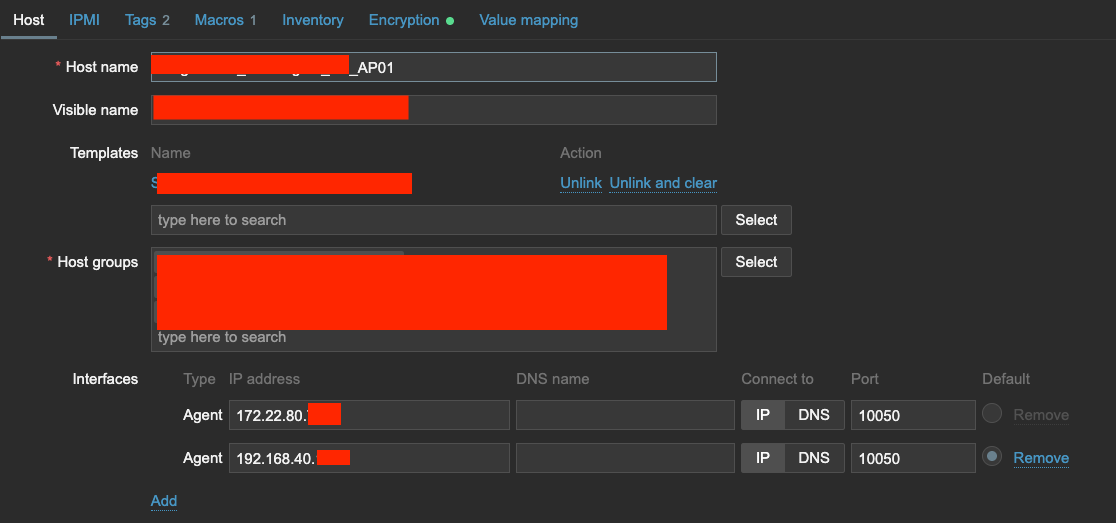The width and height of the screenshot is (1116, 523).
Task: Focus the templates 'type here to search' field
Action: [433, 220]
